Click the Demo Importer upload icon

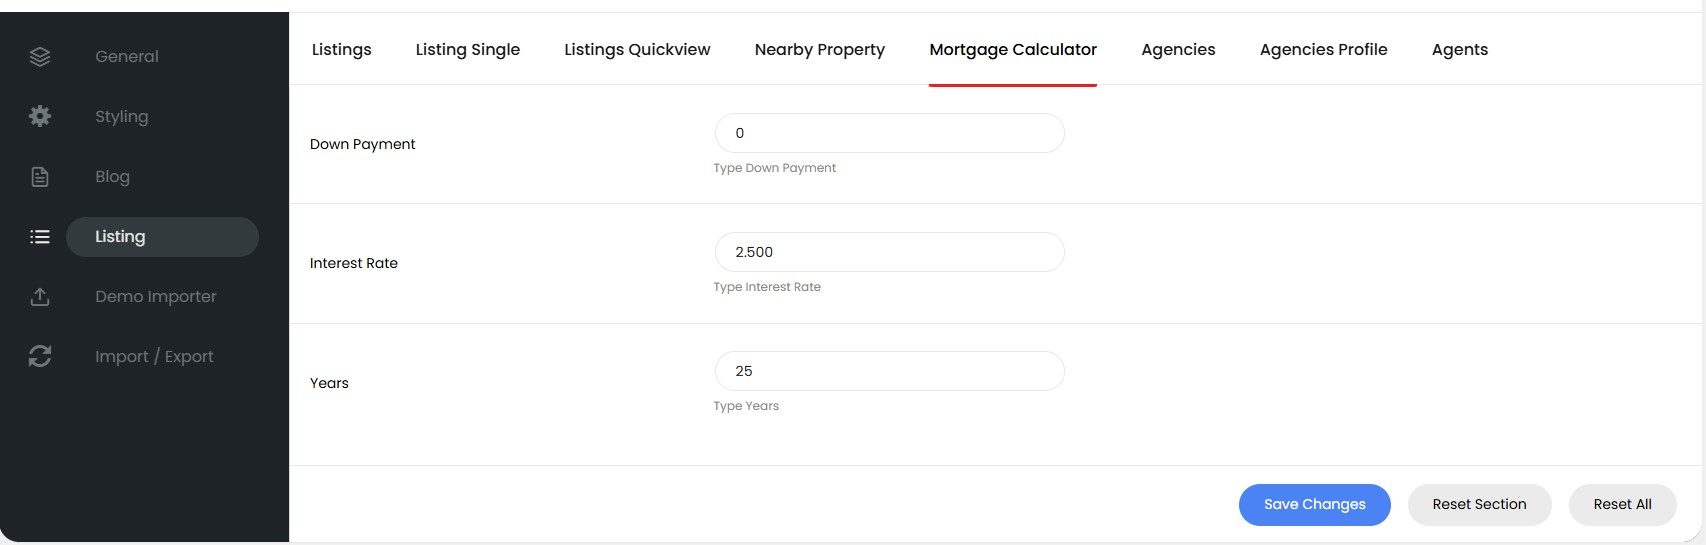point(40,297)
